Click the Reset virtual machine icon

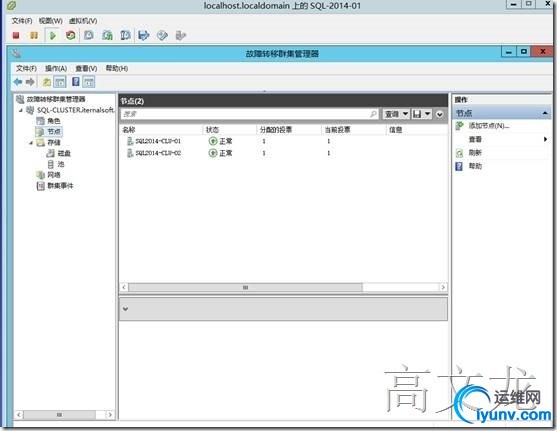pyautogui.click(x=71, y=35)
